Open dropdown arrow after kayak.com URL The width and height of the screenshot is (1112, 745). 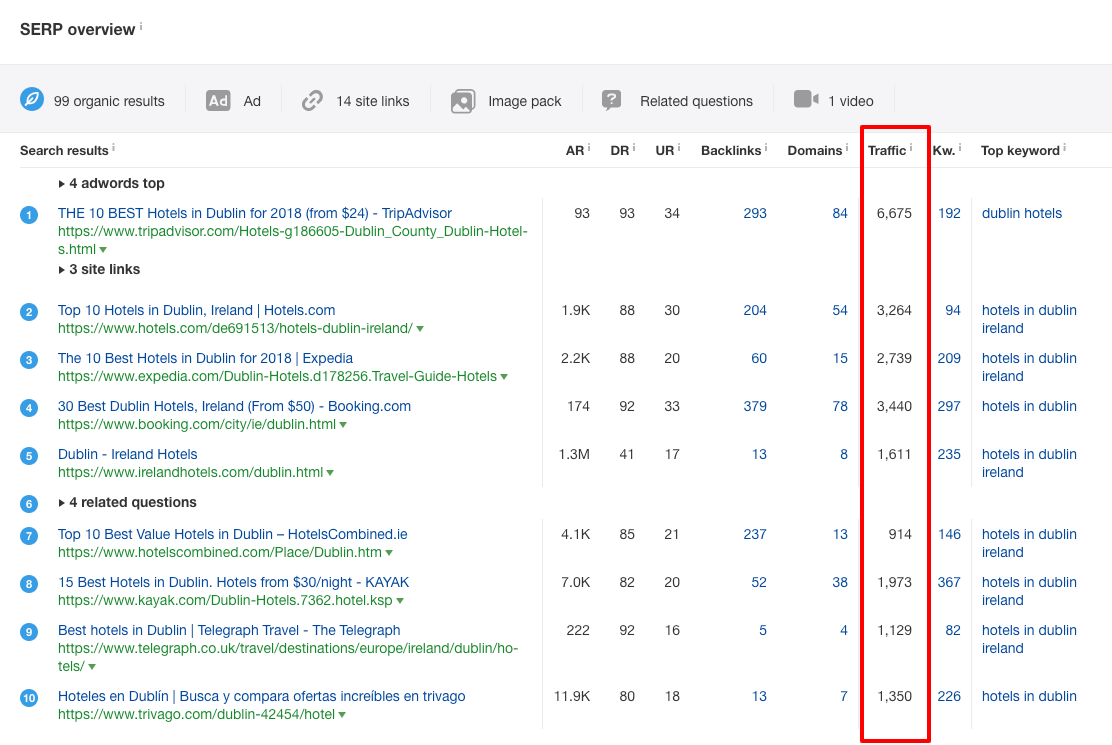[400, 601]
